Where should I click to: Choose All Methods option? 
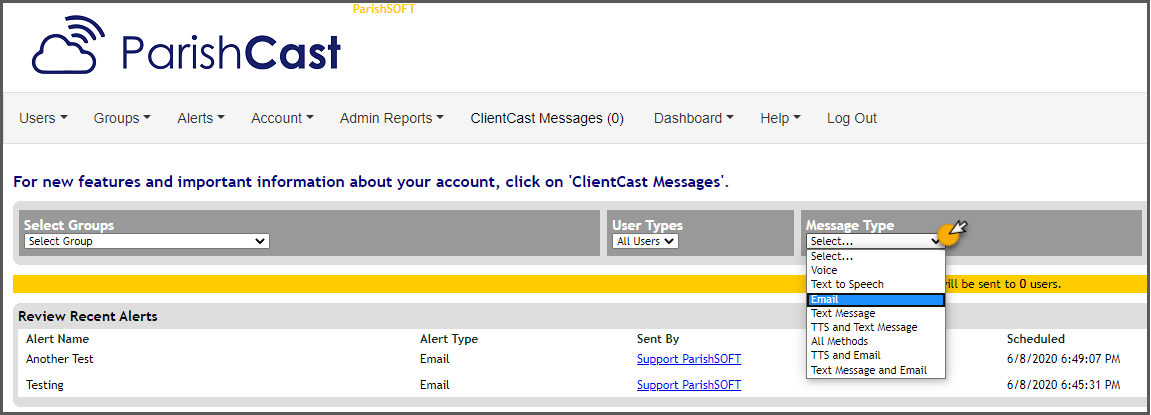click(875, 342)
